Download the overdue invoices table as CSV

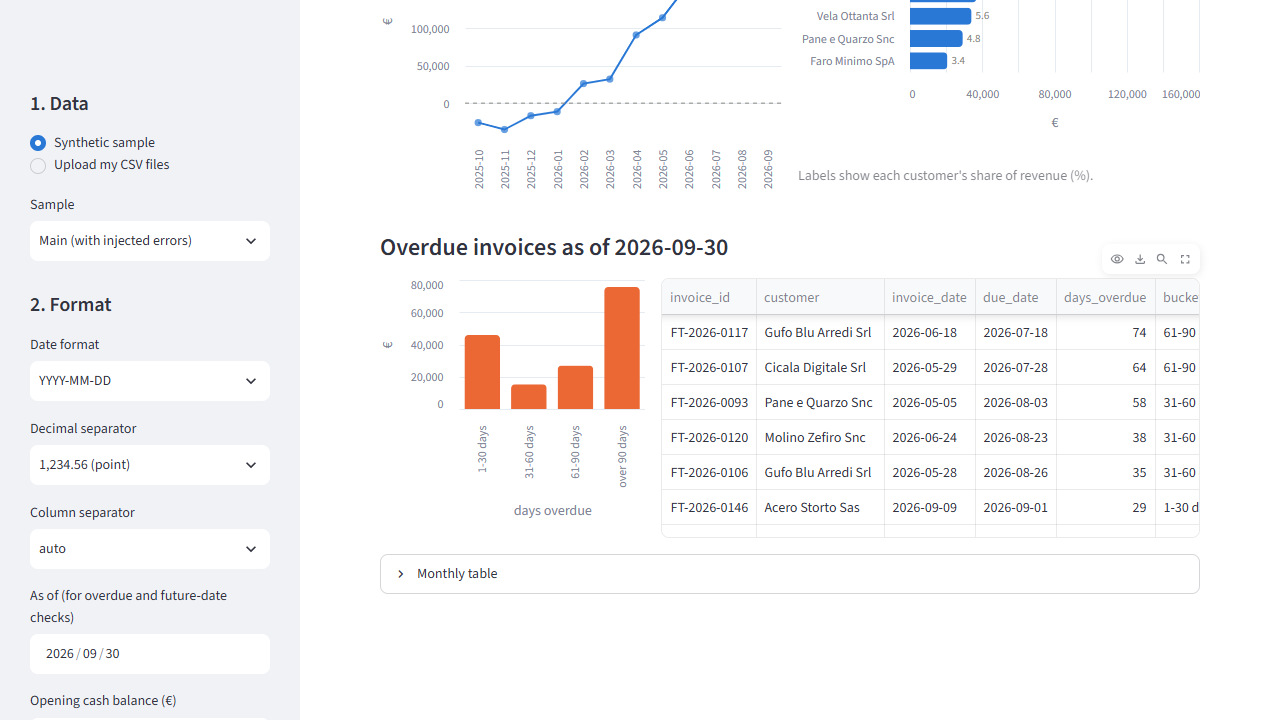[x=1140, y=259]
